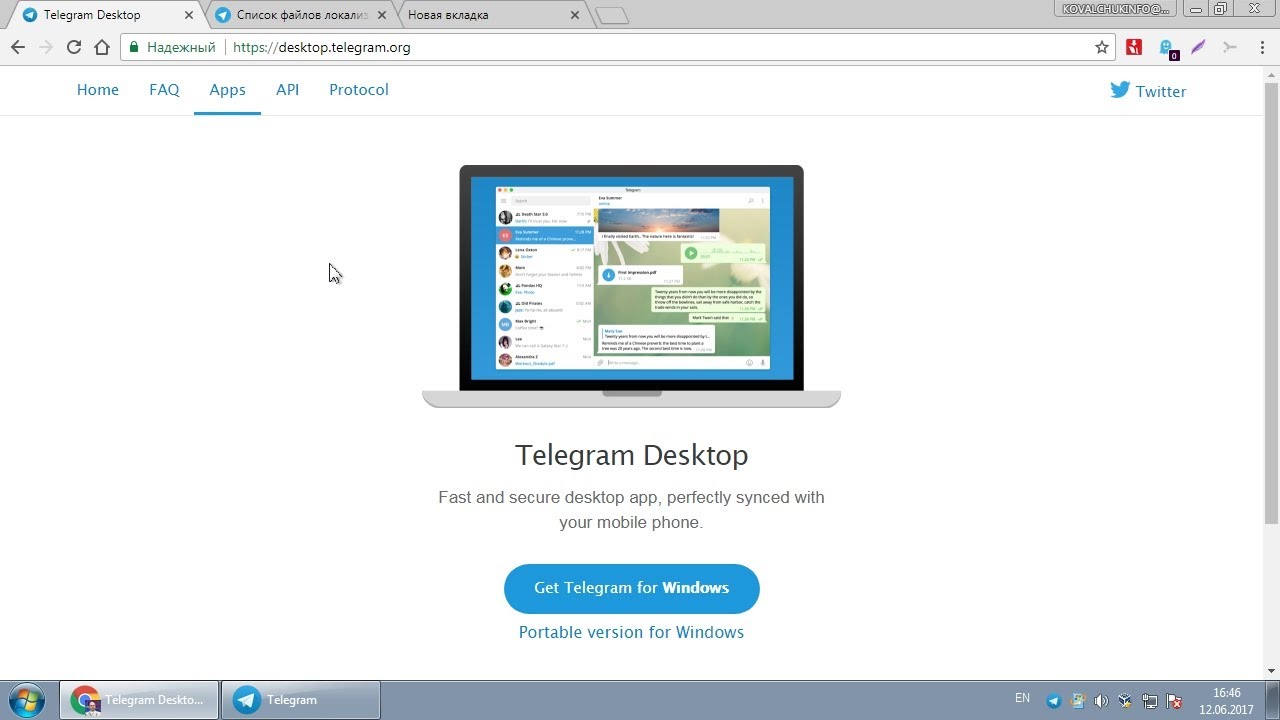This screenshot has width=1280, height=720.
Task: Open the volume speaker tray icon
Action: click(x=1101, y=701)
